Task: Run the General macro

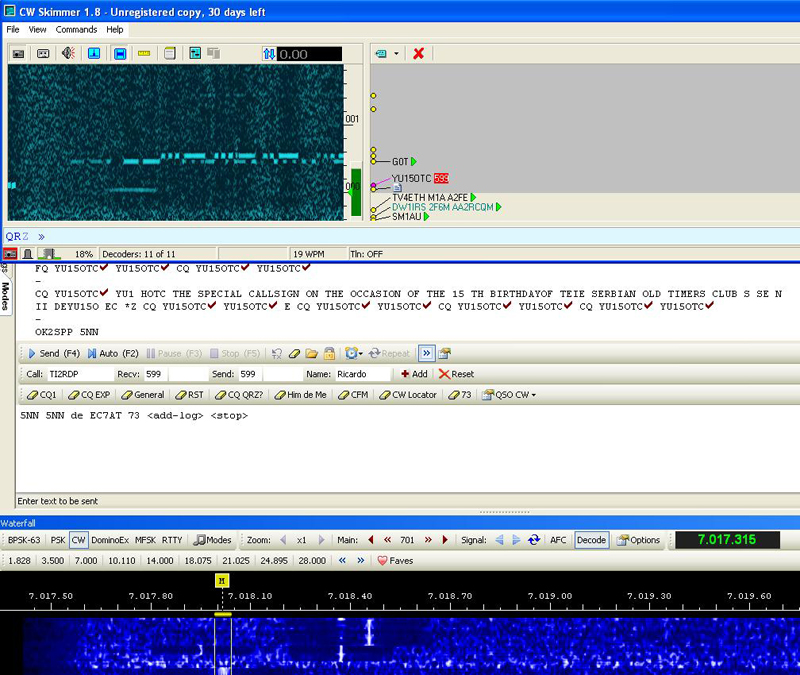Action: point(143,395)
